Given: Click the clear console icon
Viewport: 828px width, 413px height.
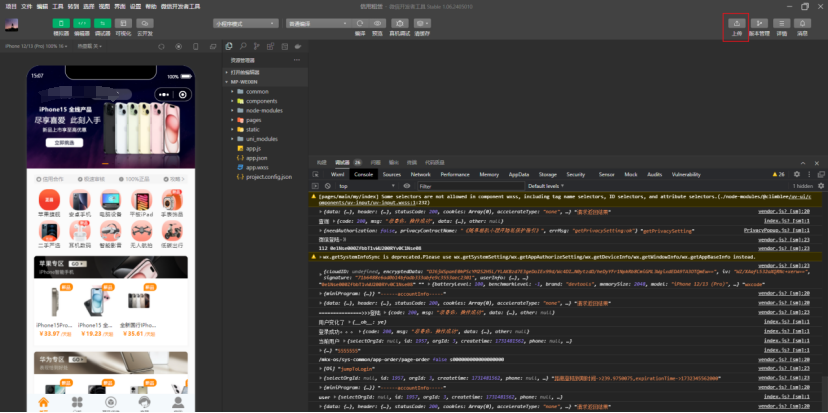Looking at the screenshot, I should coord(327,186).
